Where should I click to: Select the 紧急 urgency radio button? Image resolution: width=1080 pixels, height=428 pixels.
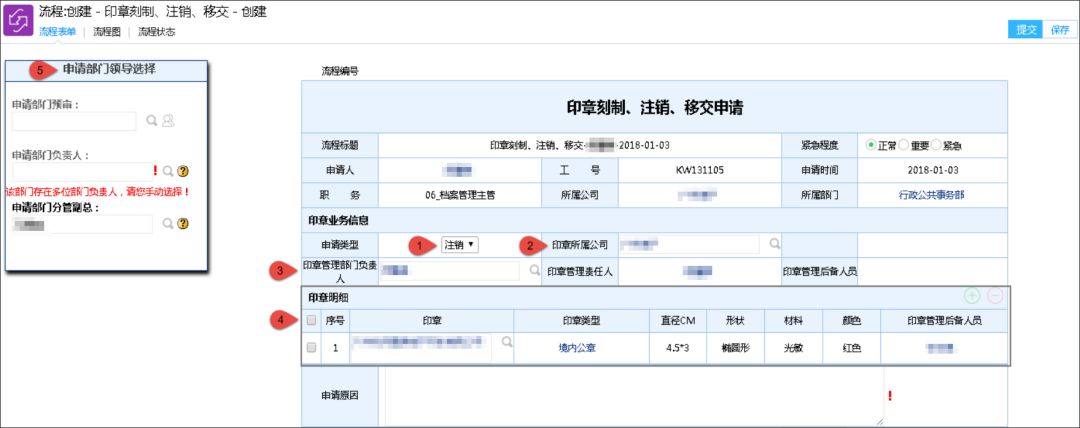point(936,145)
